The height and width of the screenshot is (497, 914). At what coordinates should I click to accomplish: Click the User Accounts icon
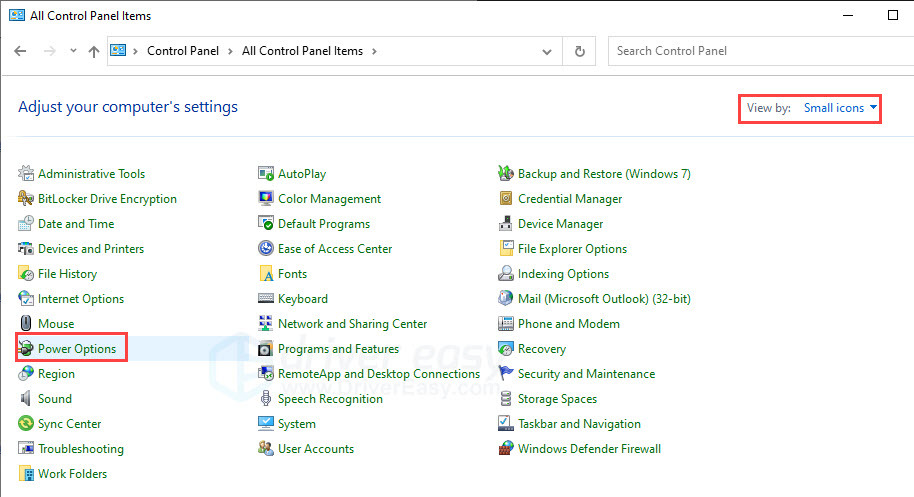pos(266,448)
